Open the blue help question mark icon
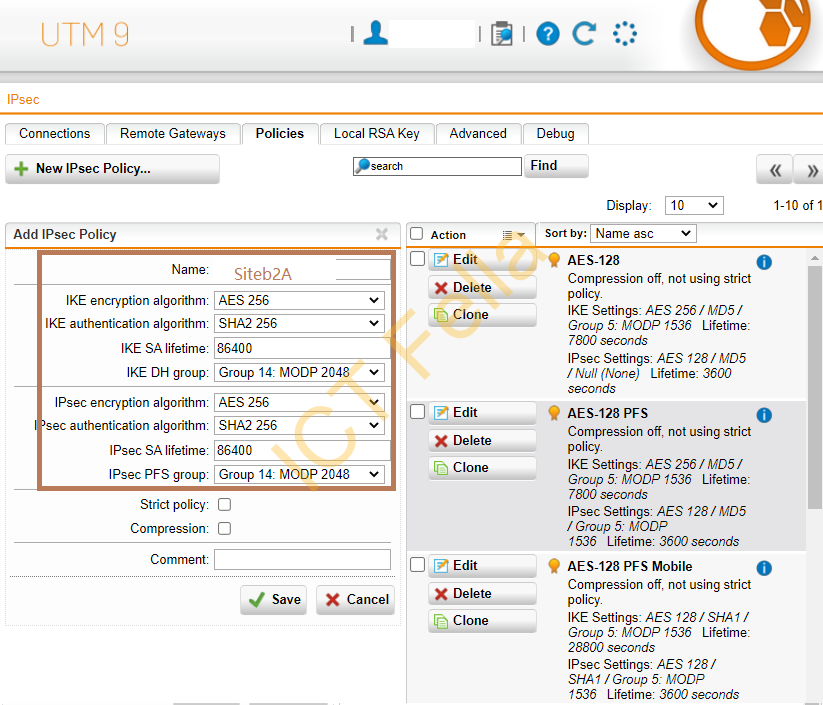 548,34
